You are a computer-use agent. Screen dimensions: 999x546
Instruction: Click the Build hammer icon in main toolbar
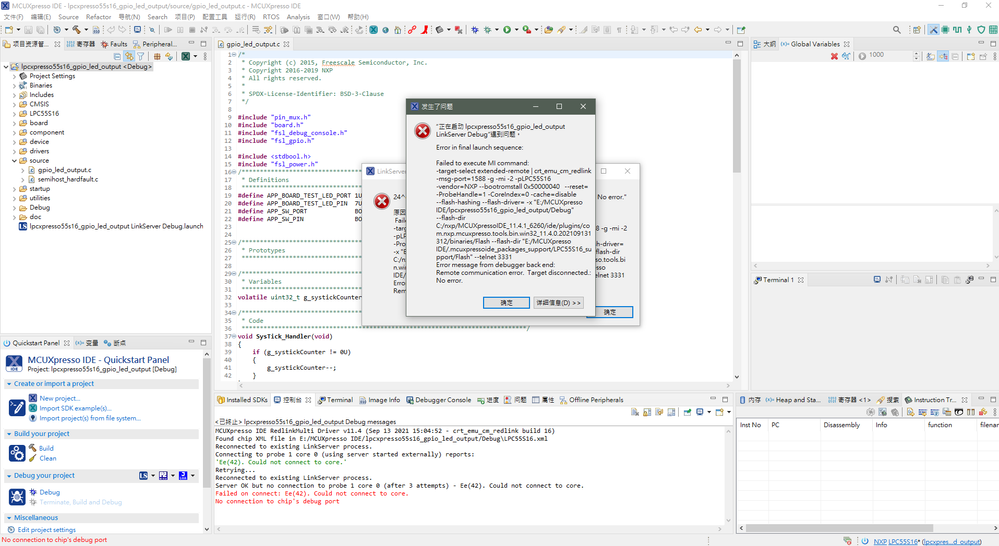click(x=76, y=30)
